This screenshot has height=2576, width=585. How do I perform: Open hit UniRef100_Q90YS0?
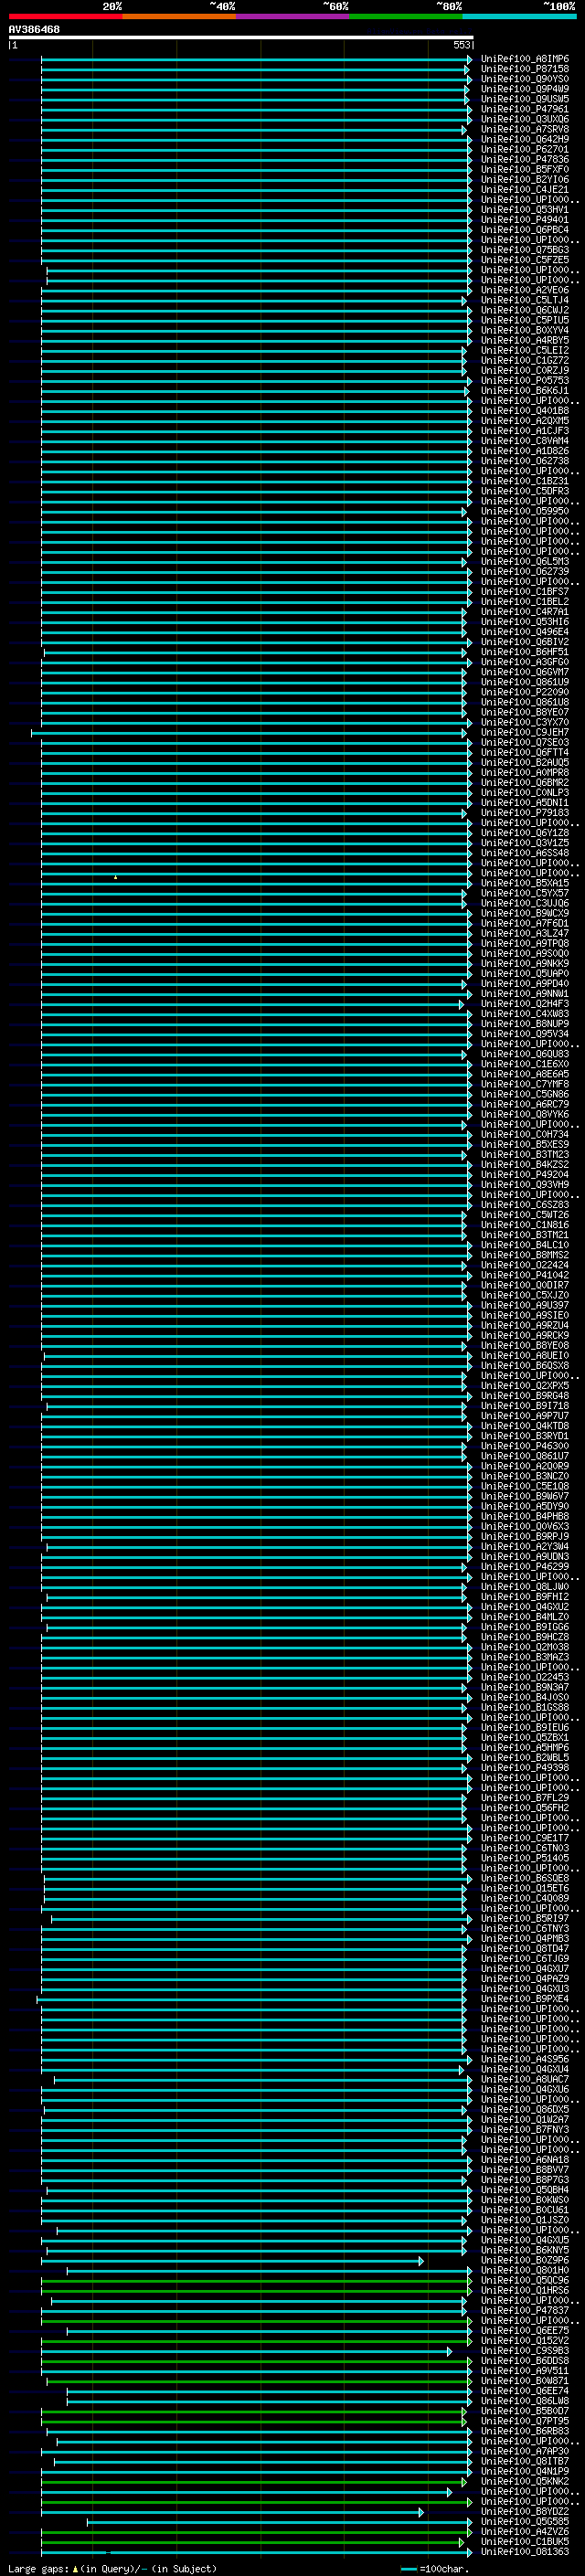coord(525,79)
